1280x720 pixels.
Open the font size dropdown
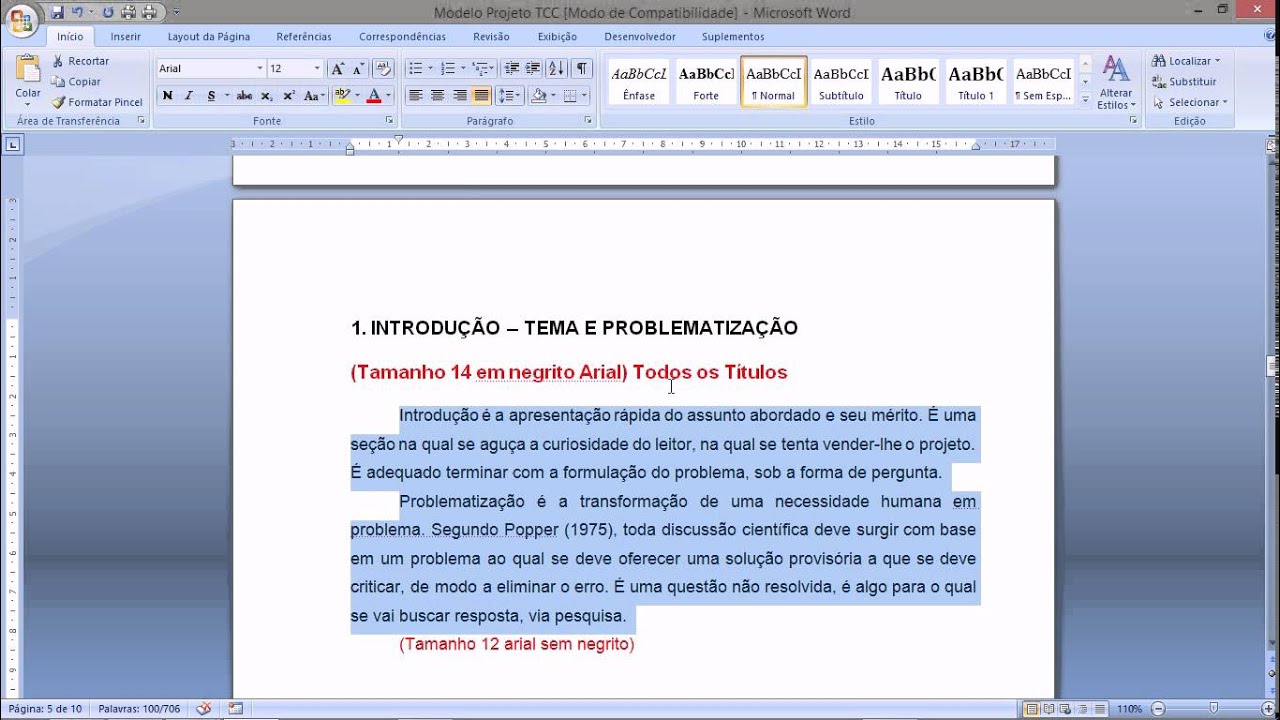click(x=317, y=69)
